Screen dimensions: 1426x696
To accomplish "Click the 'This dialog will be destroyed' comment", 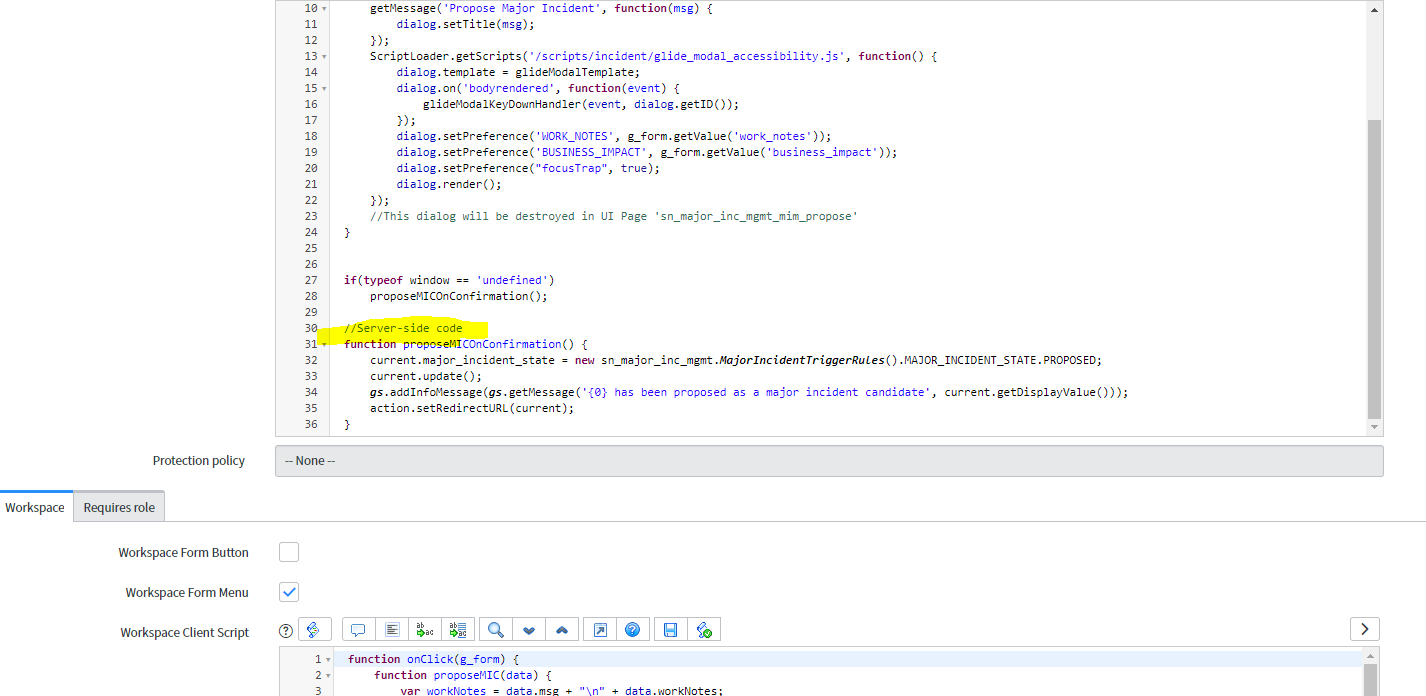I will (x=613, y=216).
